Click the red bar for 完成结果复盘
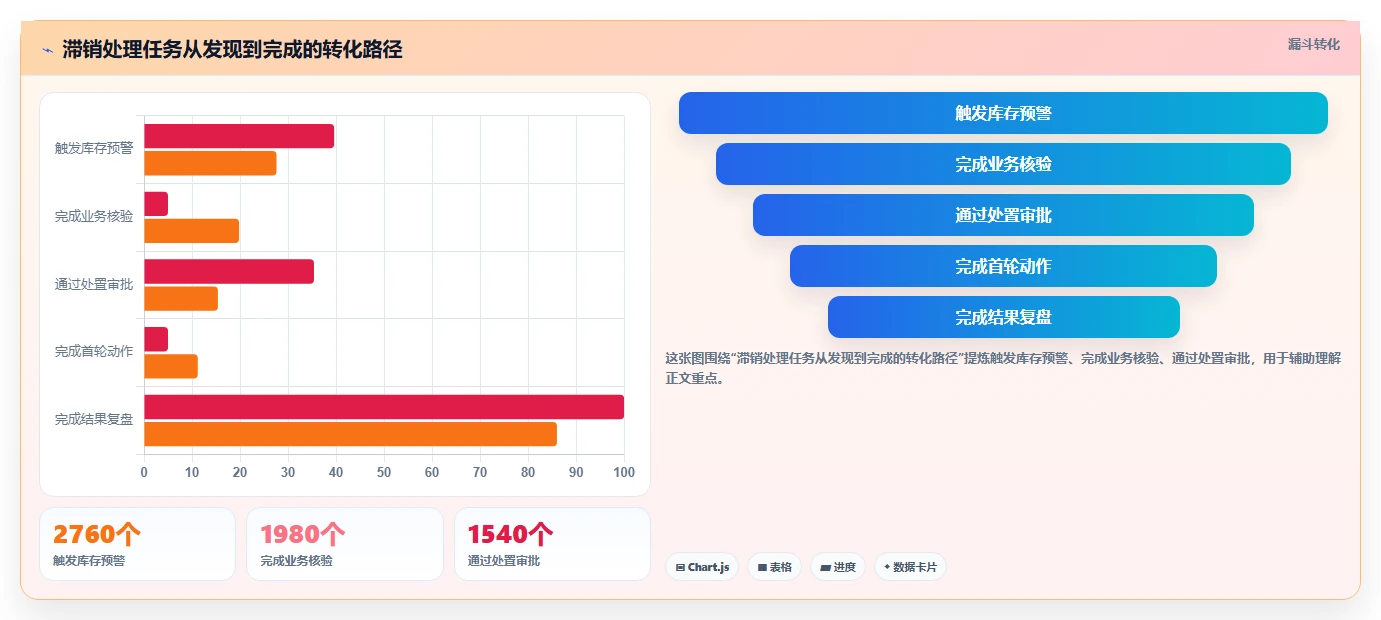1381x620 pixels. (x=384, y=407)
